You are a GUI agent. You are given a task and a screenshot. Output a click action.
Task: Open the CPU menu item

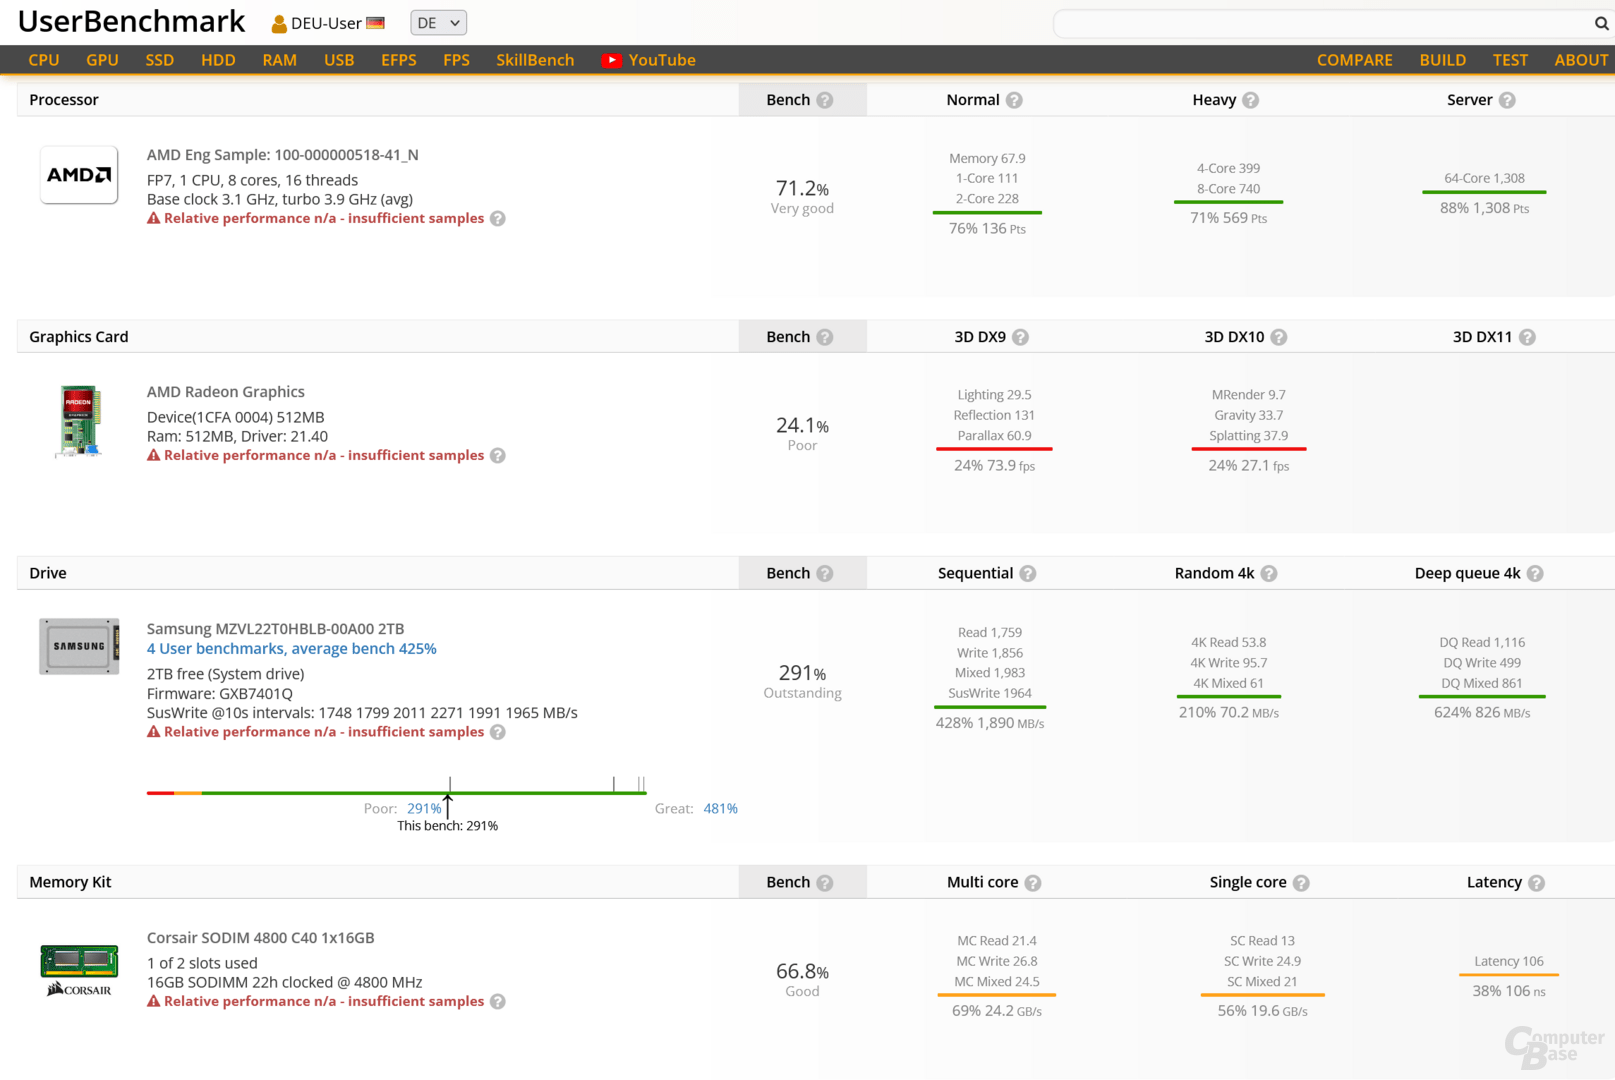(x=44, y=60)
